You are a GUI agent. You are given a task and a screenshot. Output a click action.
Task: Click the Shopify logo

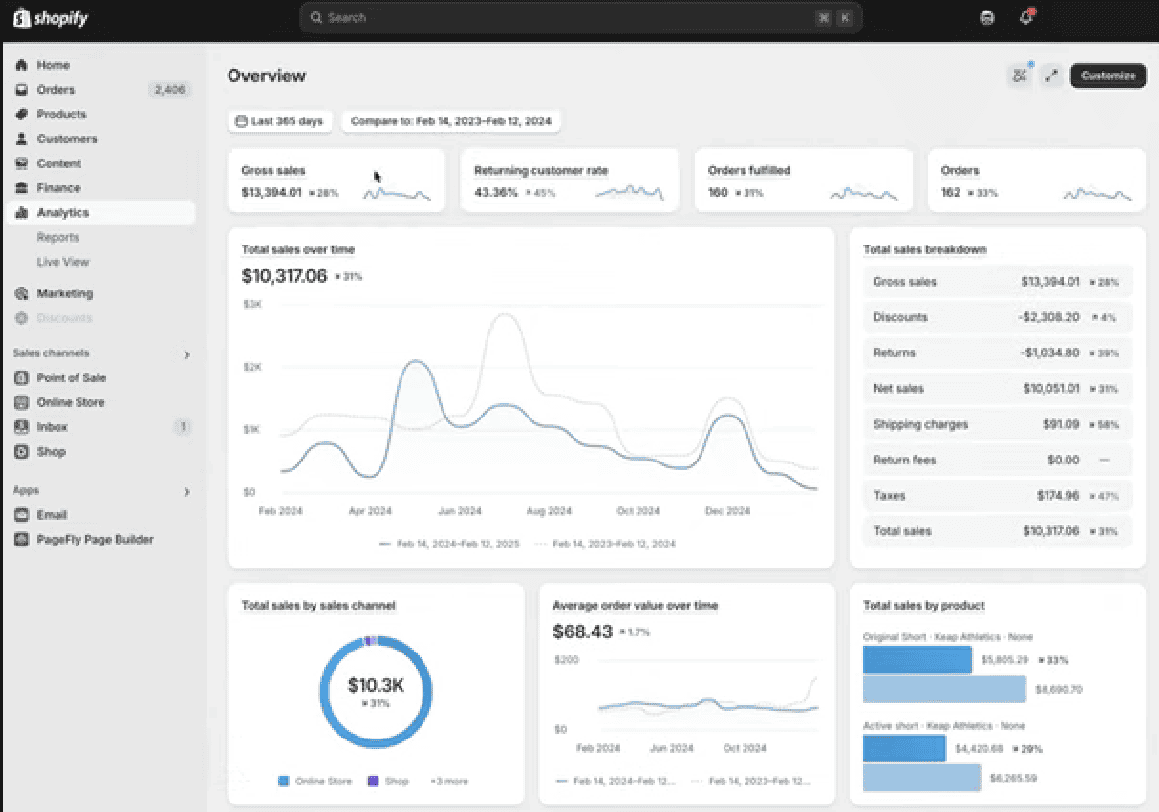(x=50, y=18)
